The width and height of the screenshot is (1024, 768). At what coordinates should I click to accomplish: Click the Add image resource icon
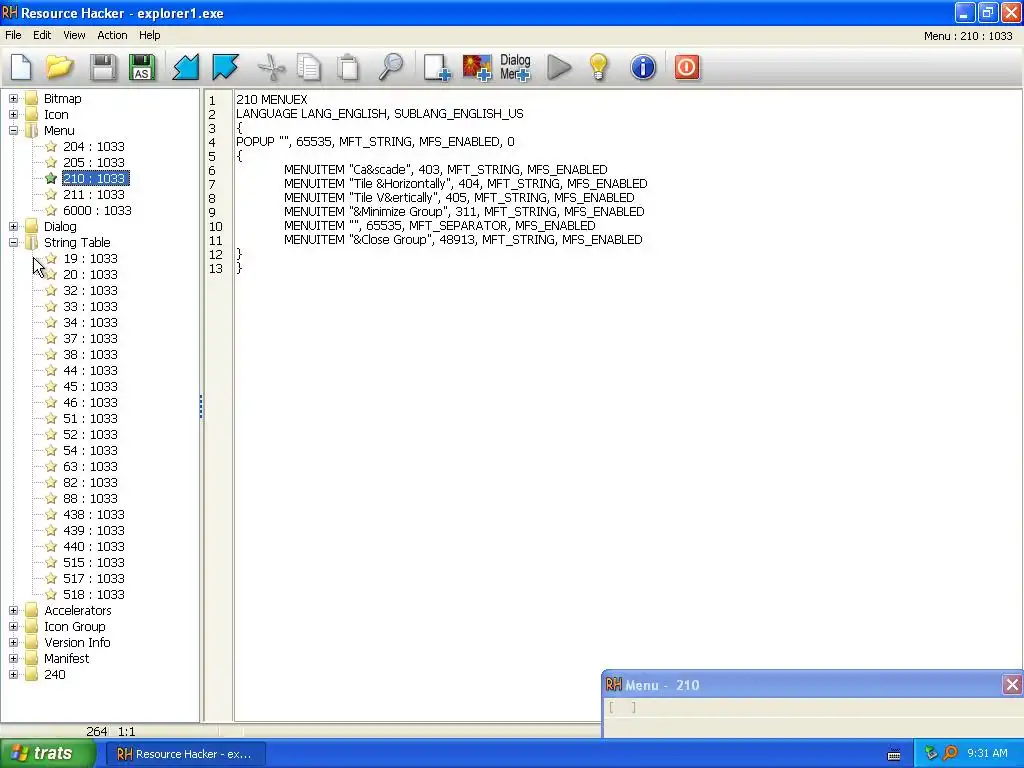click(x=477, y=67)
